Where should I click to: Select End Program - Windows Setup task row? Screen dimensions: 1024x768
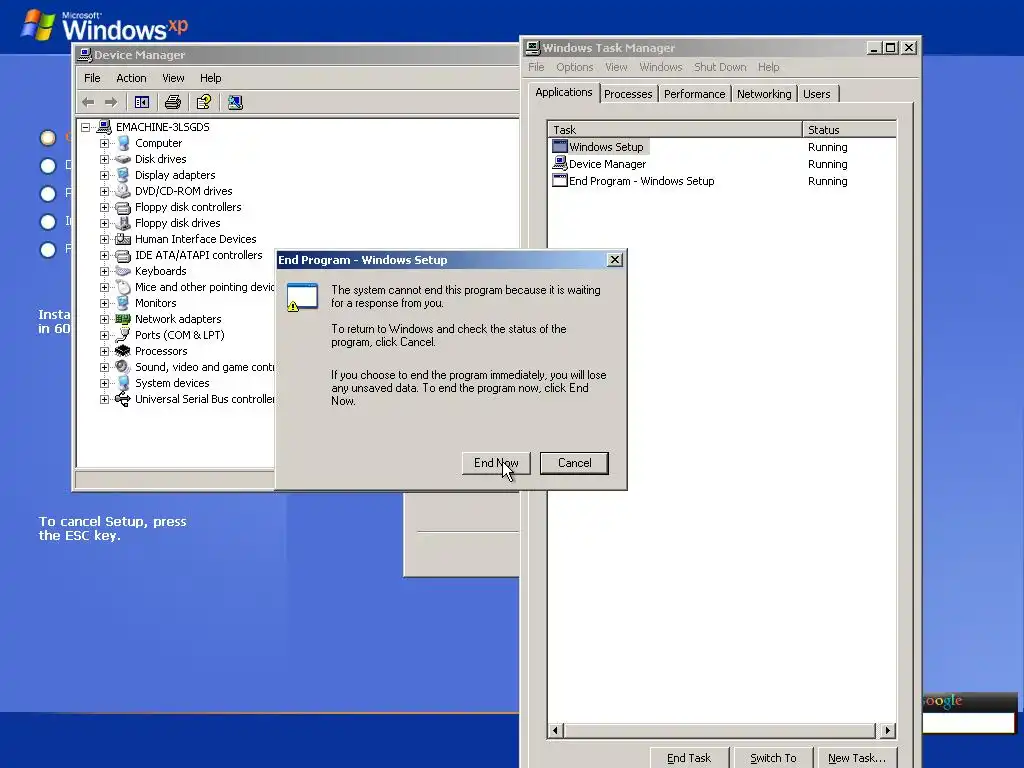[x=723, y=181]
